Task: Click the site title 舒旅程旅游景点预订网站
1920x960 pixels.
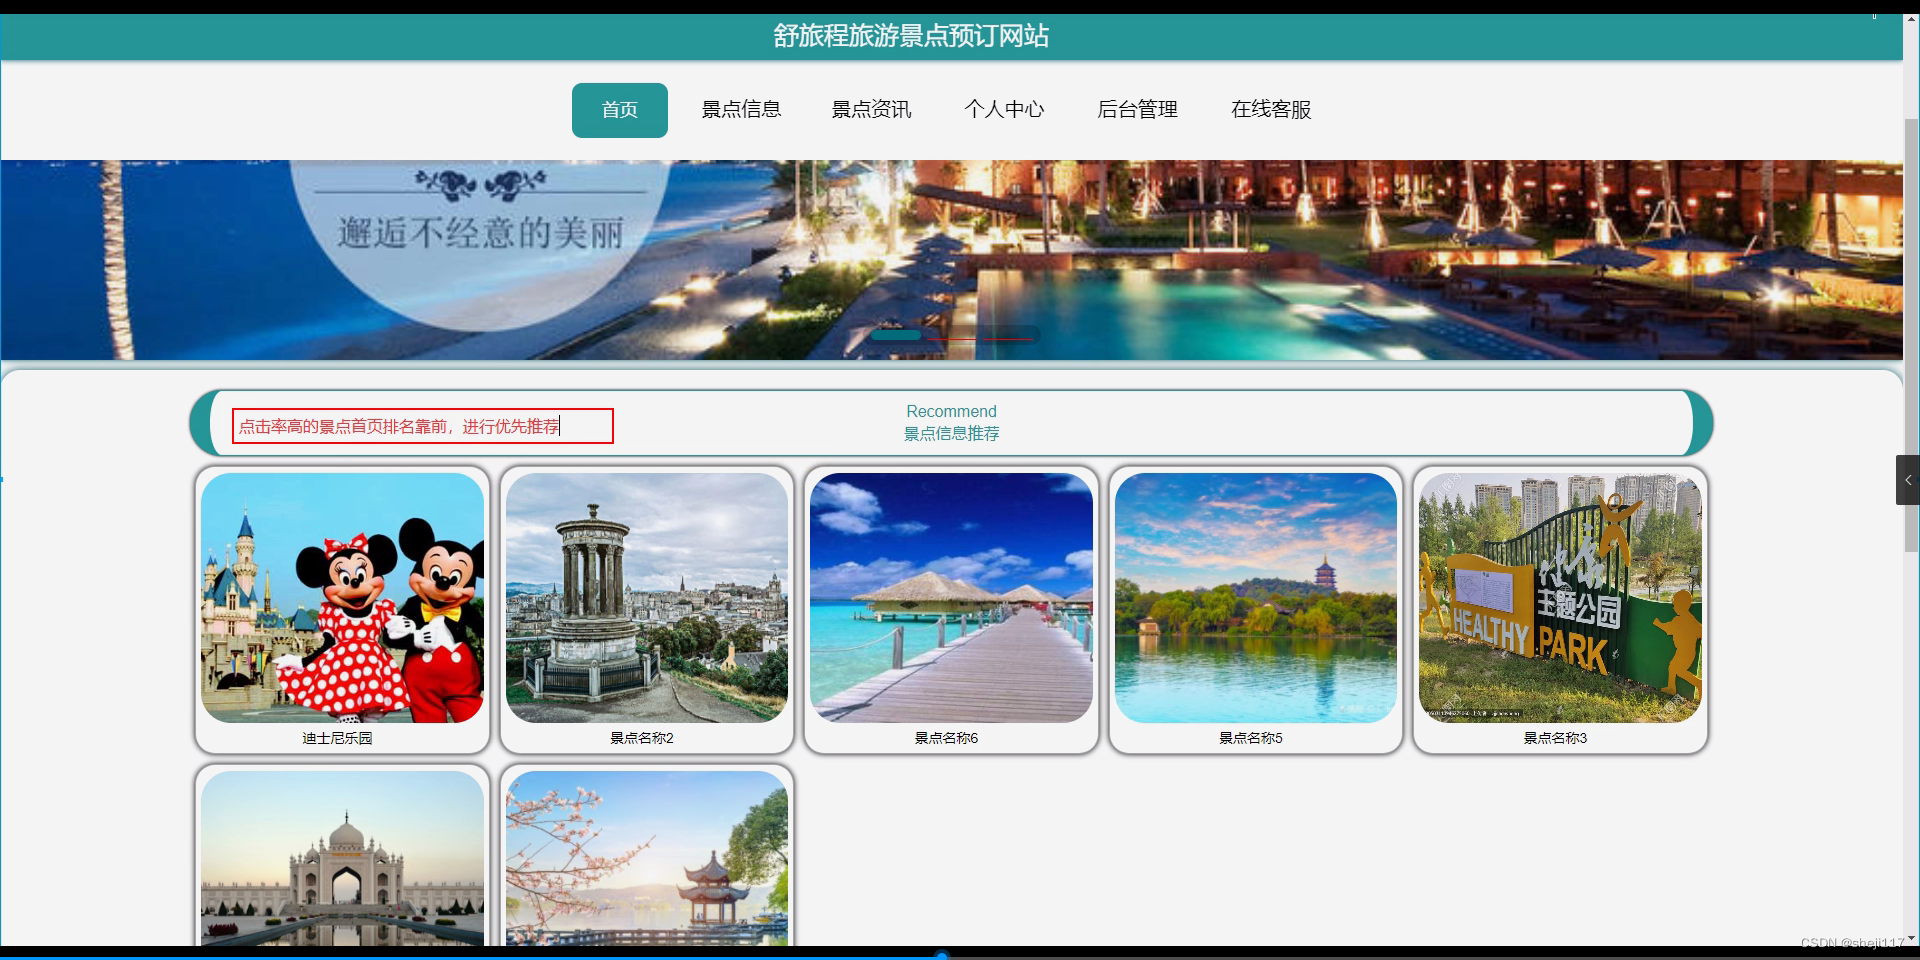Action: coord(910,36)
